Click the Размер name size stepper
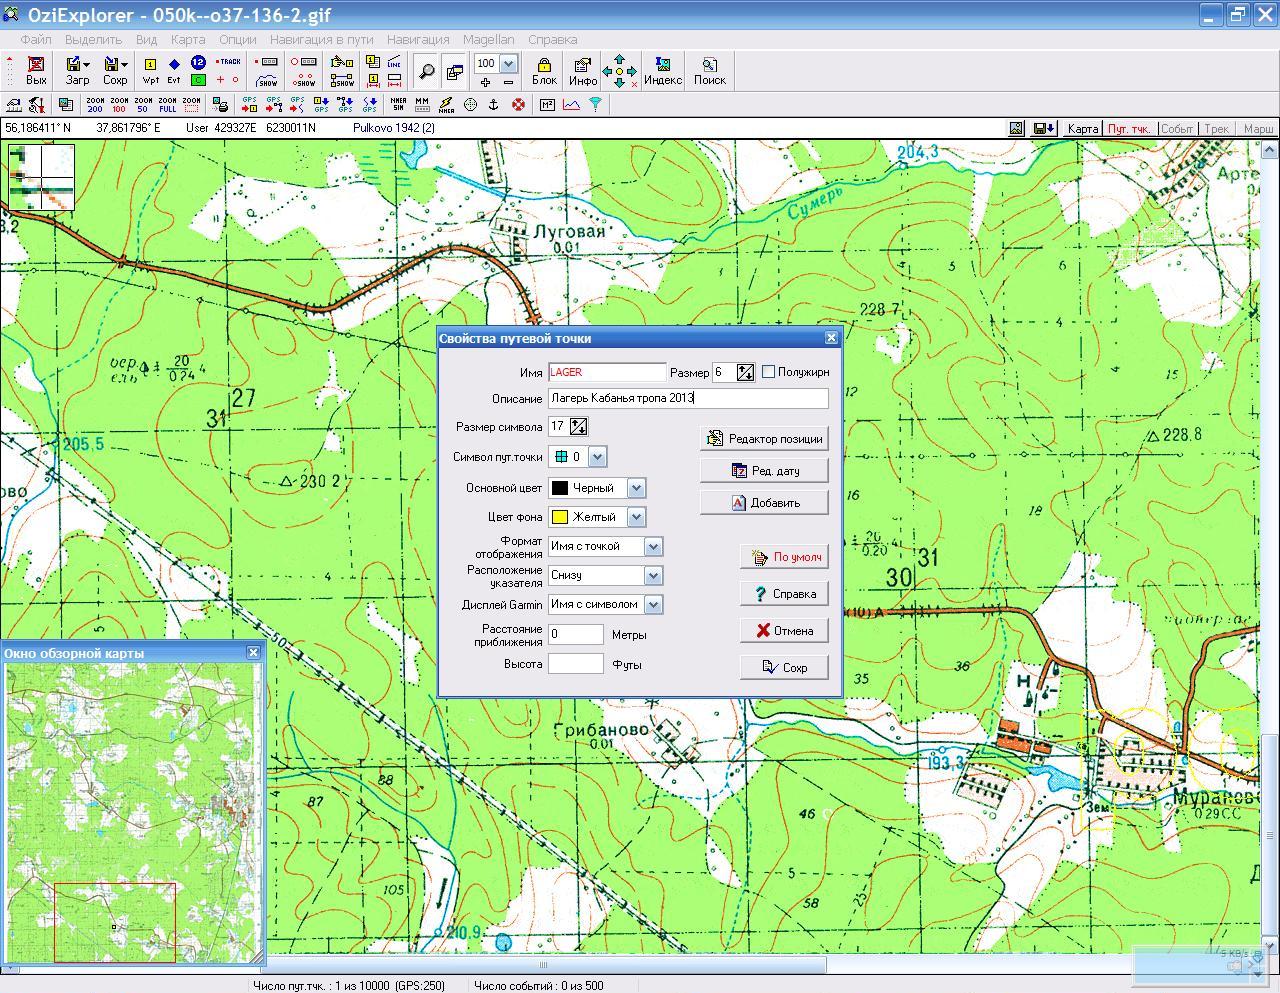Screen dimensions: 1280x993 click(x=745, y=372)
